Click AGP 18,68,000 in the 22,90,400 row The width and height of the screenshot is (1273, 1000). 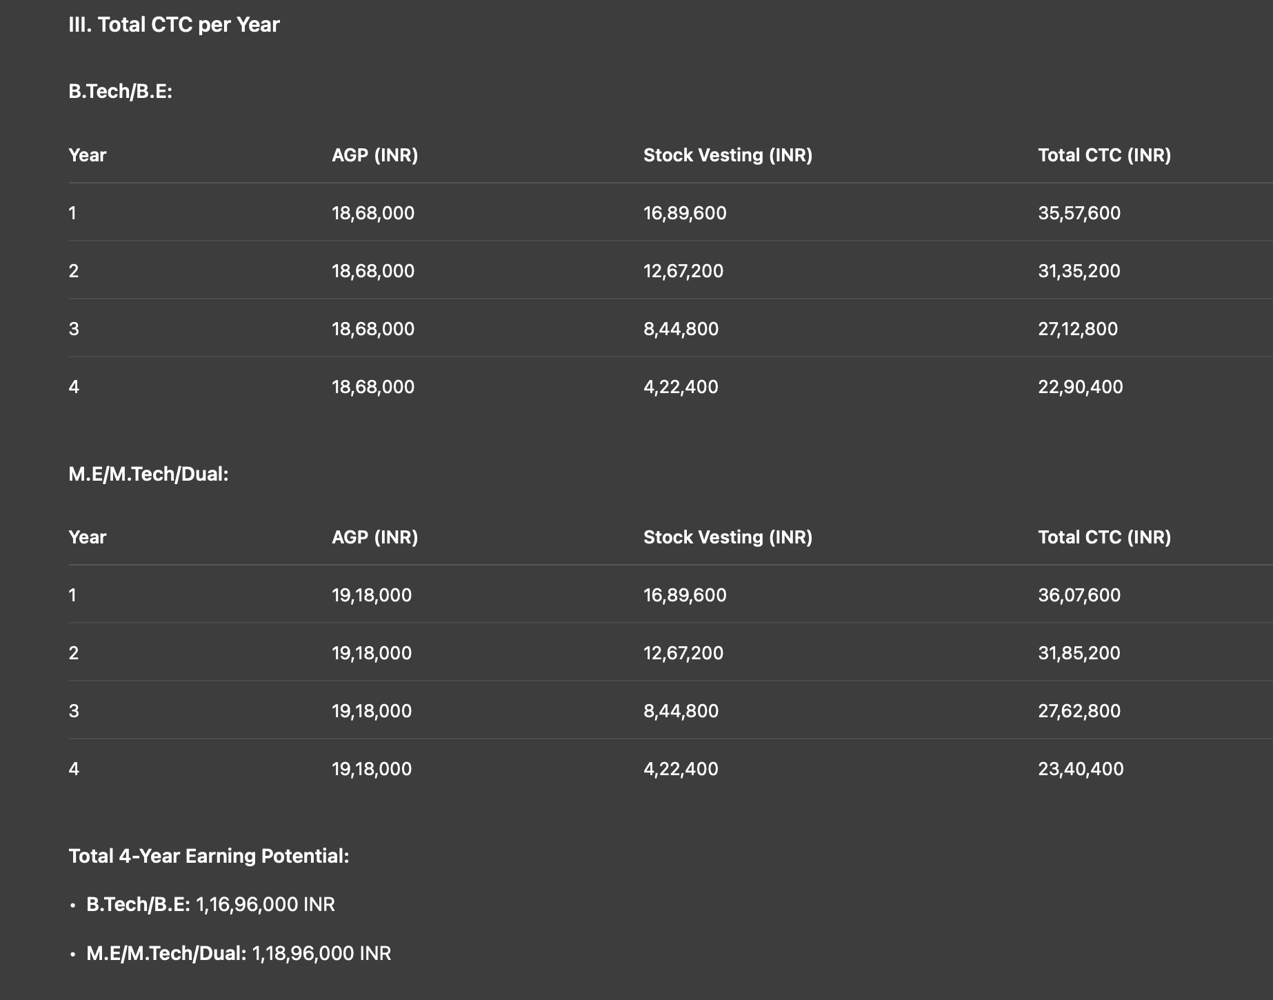tap(373, 387)
